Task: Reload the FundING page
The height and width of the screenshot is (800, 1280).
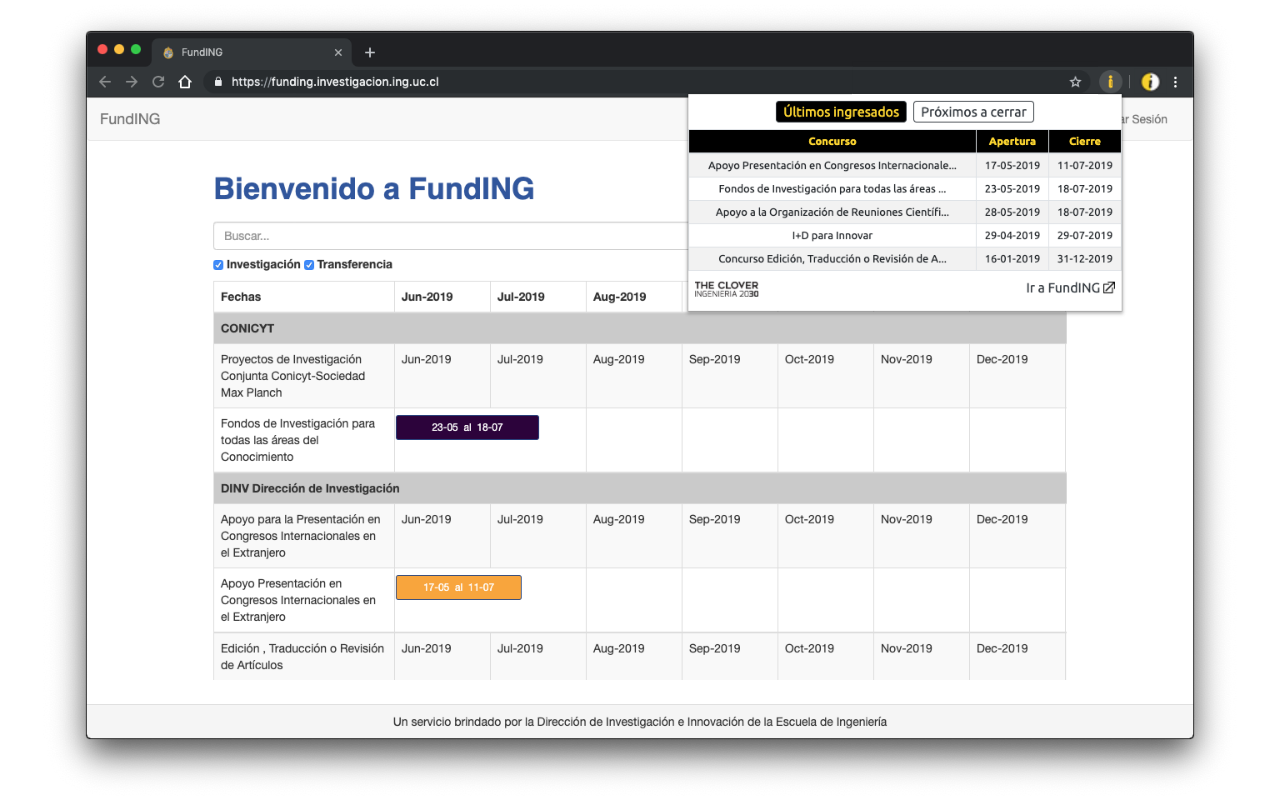Action: [158, 82]
